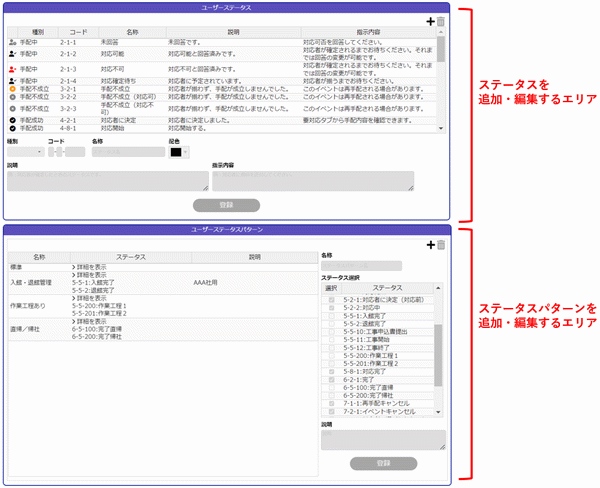Toggle checkbox for 6-2-1:完了 status
This screenshot has height=488, width=600.
pyautogui.click(x=332, y=379)
